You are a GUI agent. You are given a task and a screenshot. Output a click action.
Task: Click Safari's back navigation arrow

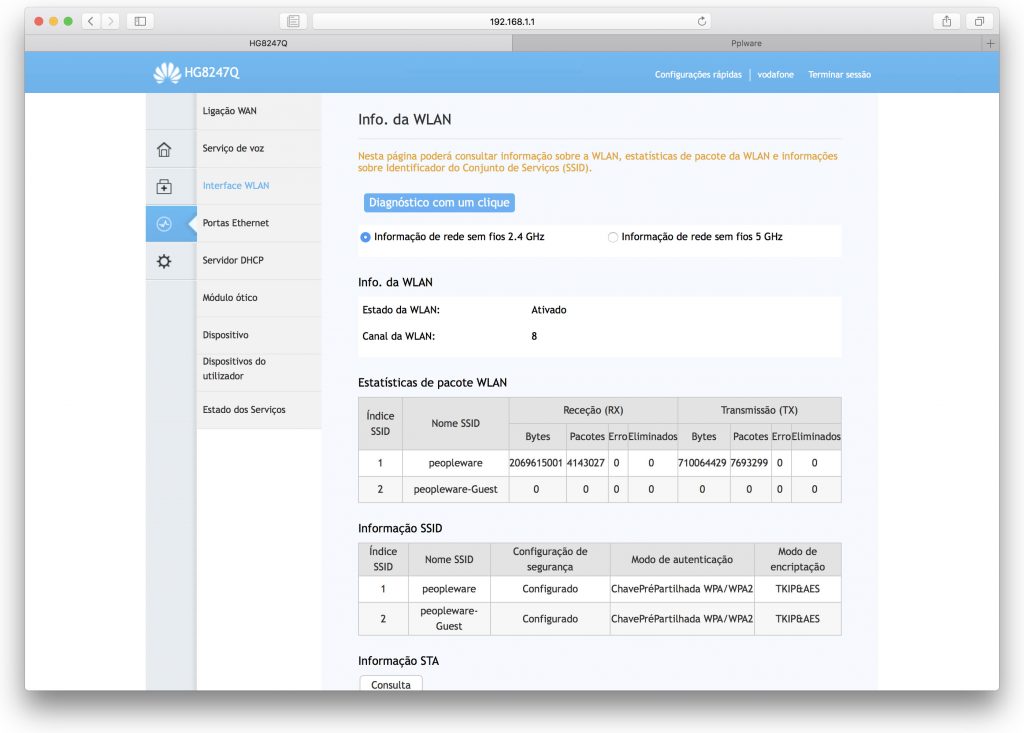pos(89,21)
